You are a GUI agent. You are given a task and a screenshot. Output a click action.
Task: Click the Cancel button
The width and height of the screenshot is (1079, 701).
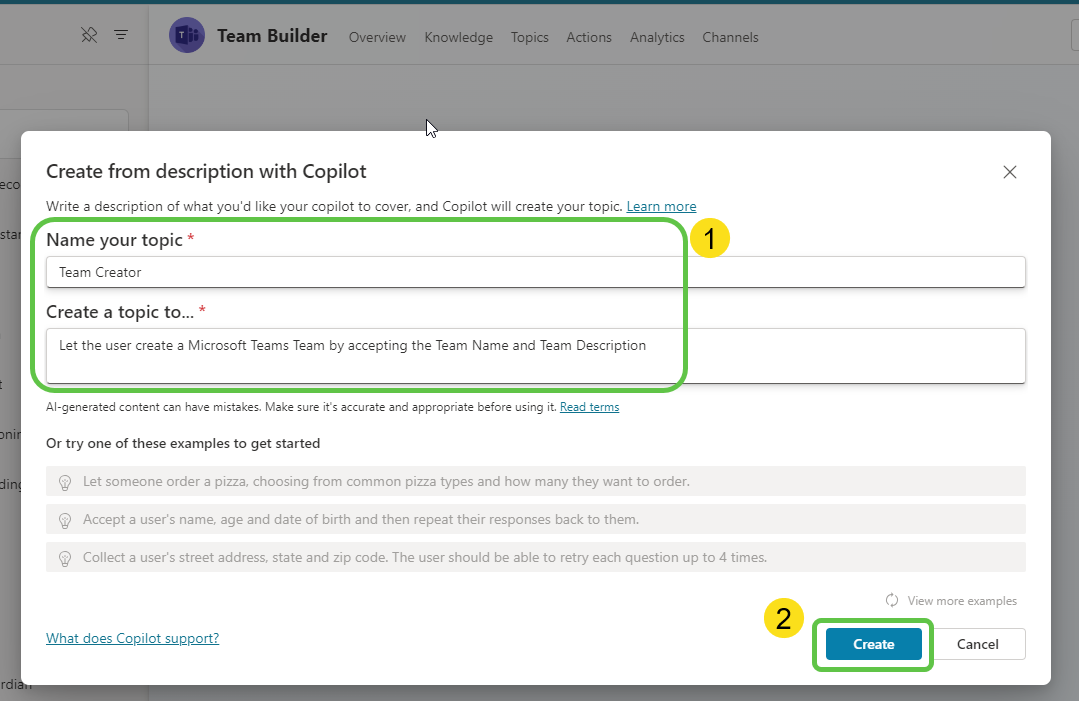[x=977, y=644]
